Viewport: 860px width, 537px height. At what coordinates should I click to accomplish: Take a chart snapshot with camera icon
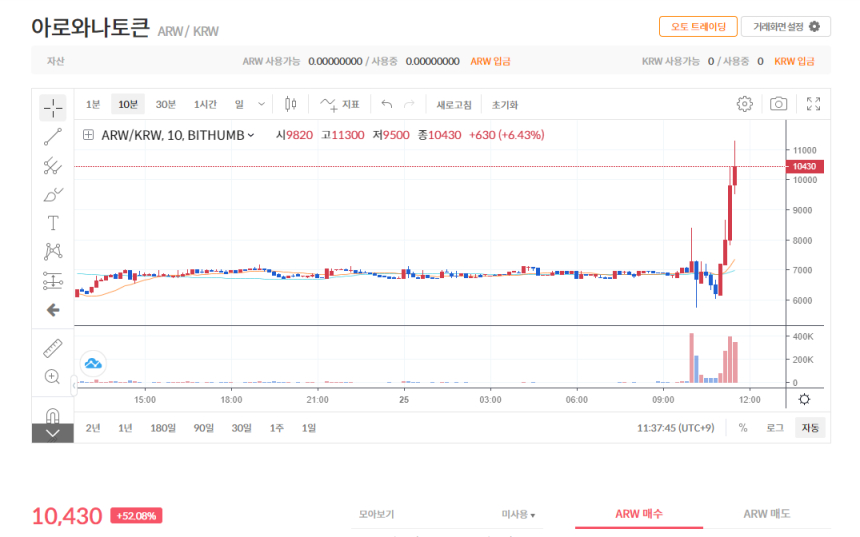pyautogui.click(x=778, y=104)
